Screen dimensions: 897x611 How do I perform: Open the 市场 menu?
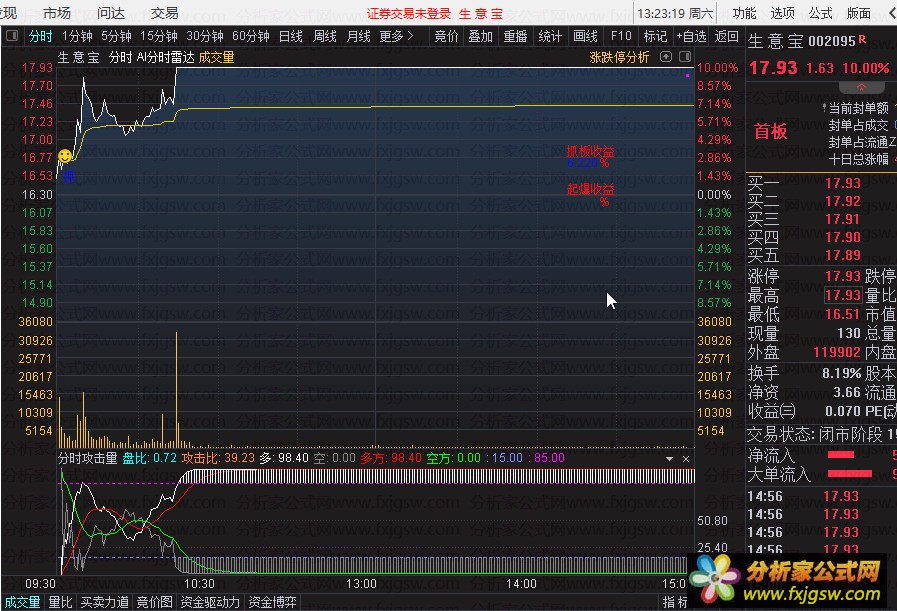pyautogui.click(x=57, y=13)
